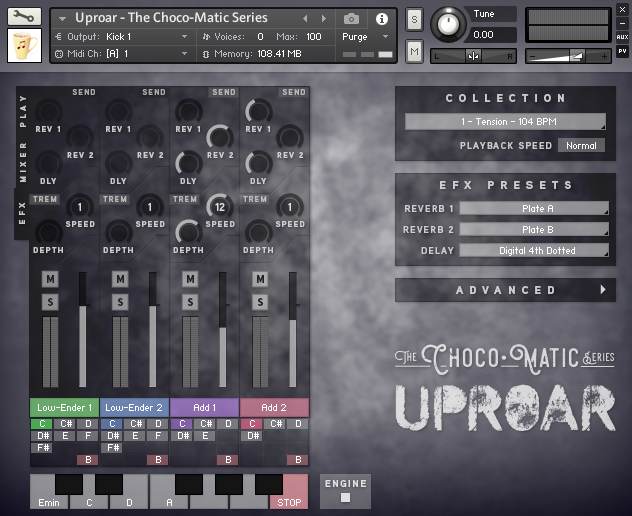Click the REV 1 knob on Low-Ender 2
Image resolution: width=632 pixels, height=516 pixels.
click(119, 111)
